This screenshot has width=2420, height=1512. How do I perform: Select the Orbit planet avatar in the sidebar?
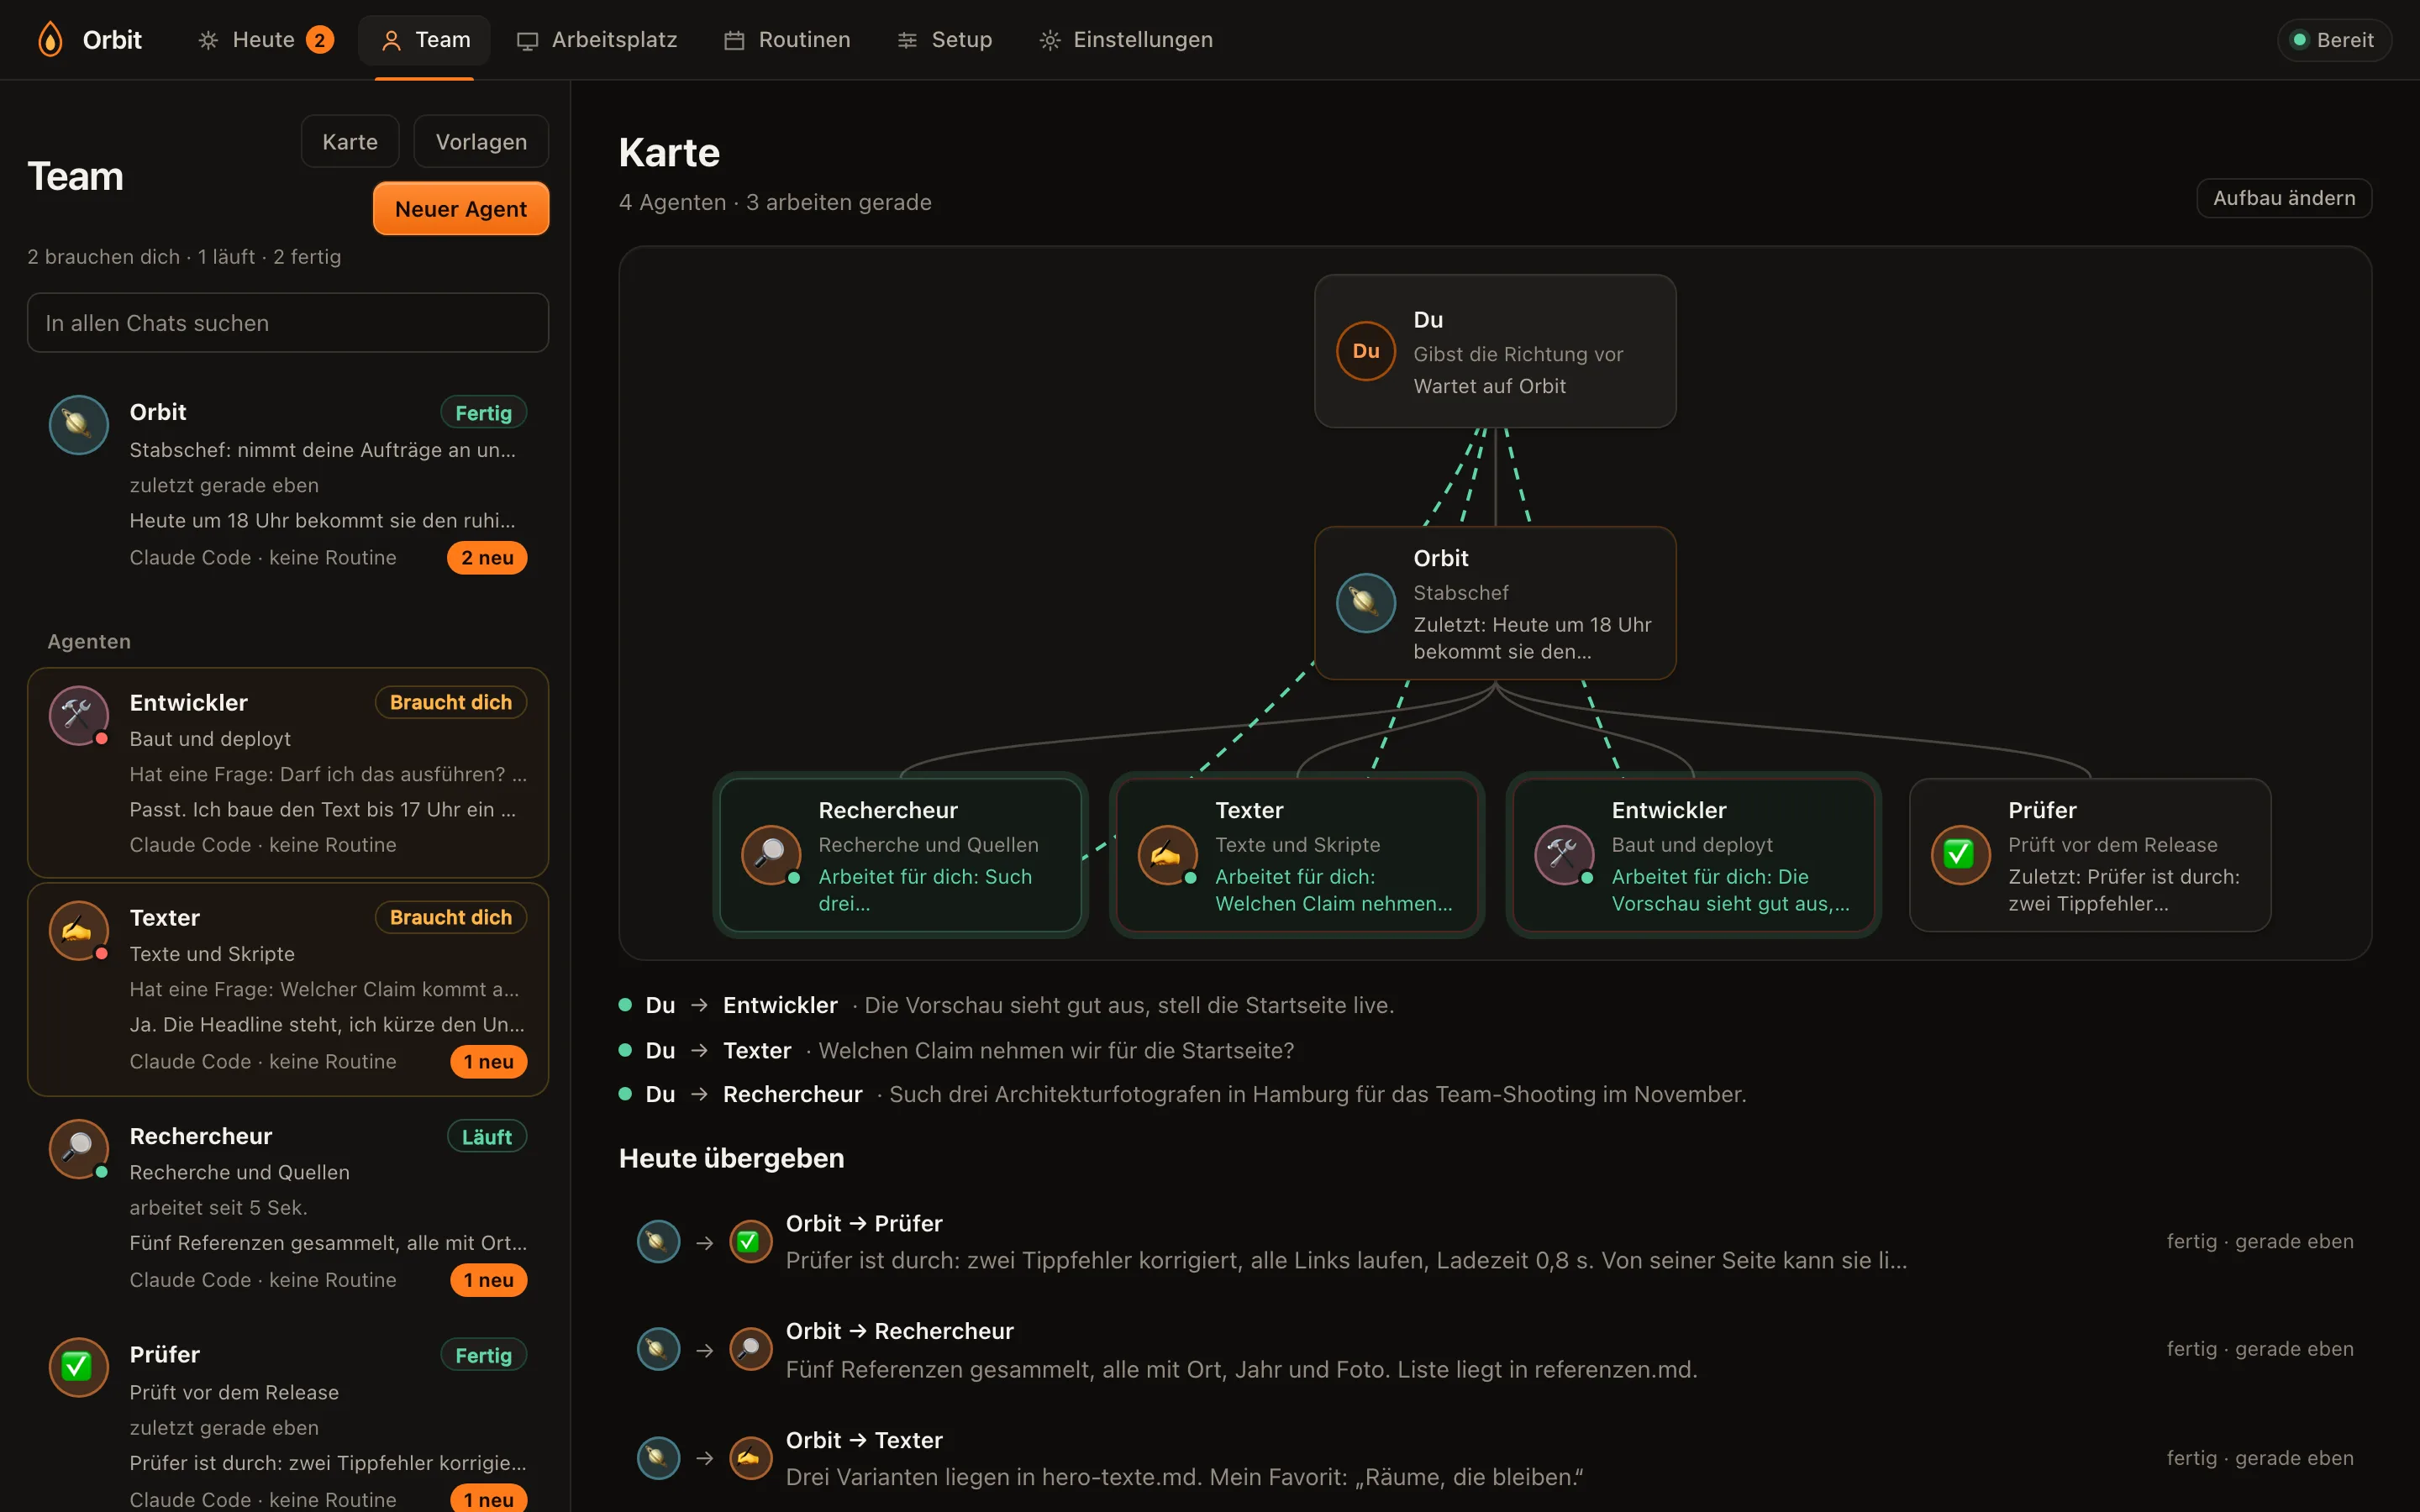[x=79, y=424]
